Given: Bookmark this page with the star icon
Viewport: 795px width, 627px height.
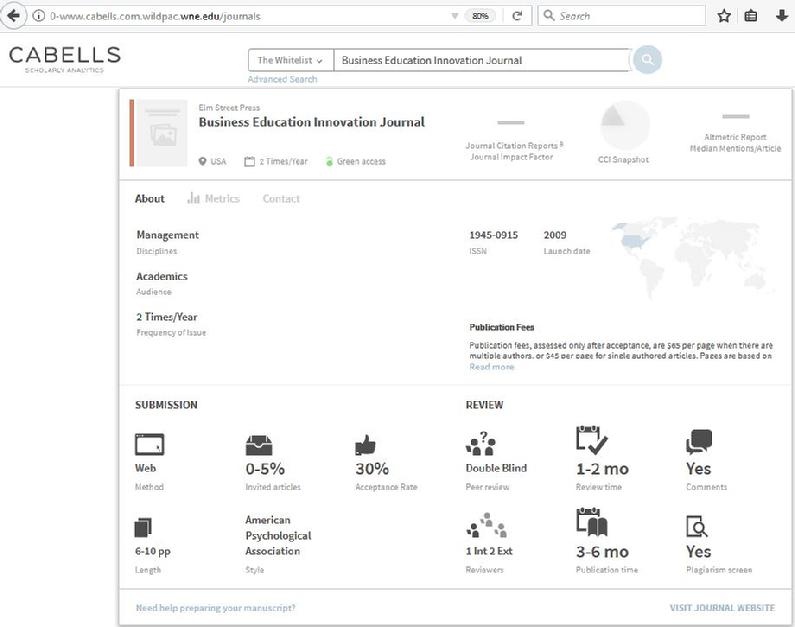Looking at the screenshot, I should point(724,16).
